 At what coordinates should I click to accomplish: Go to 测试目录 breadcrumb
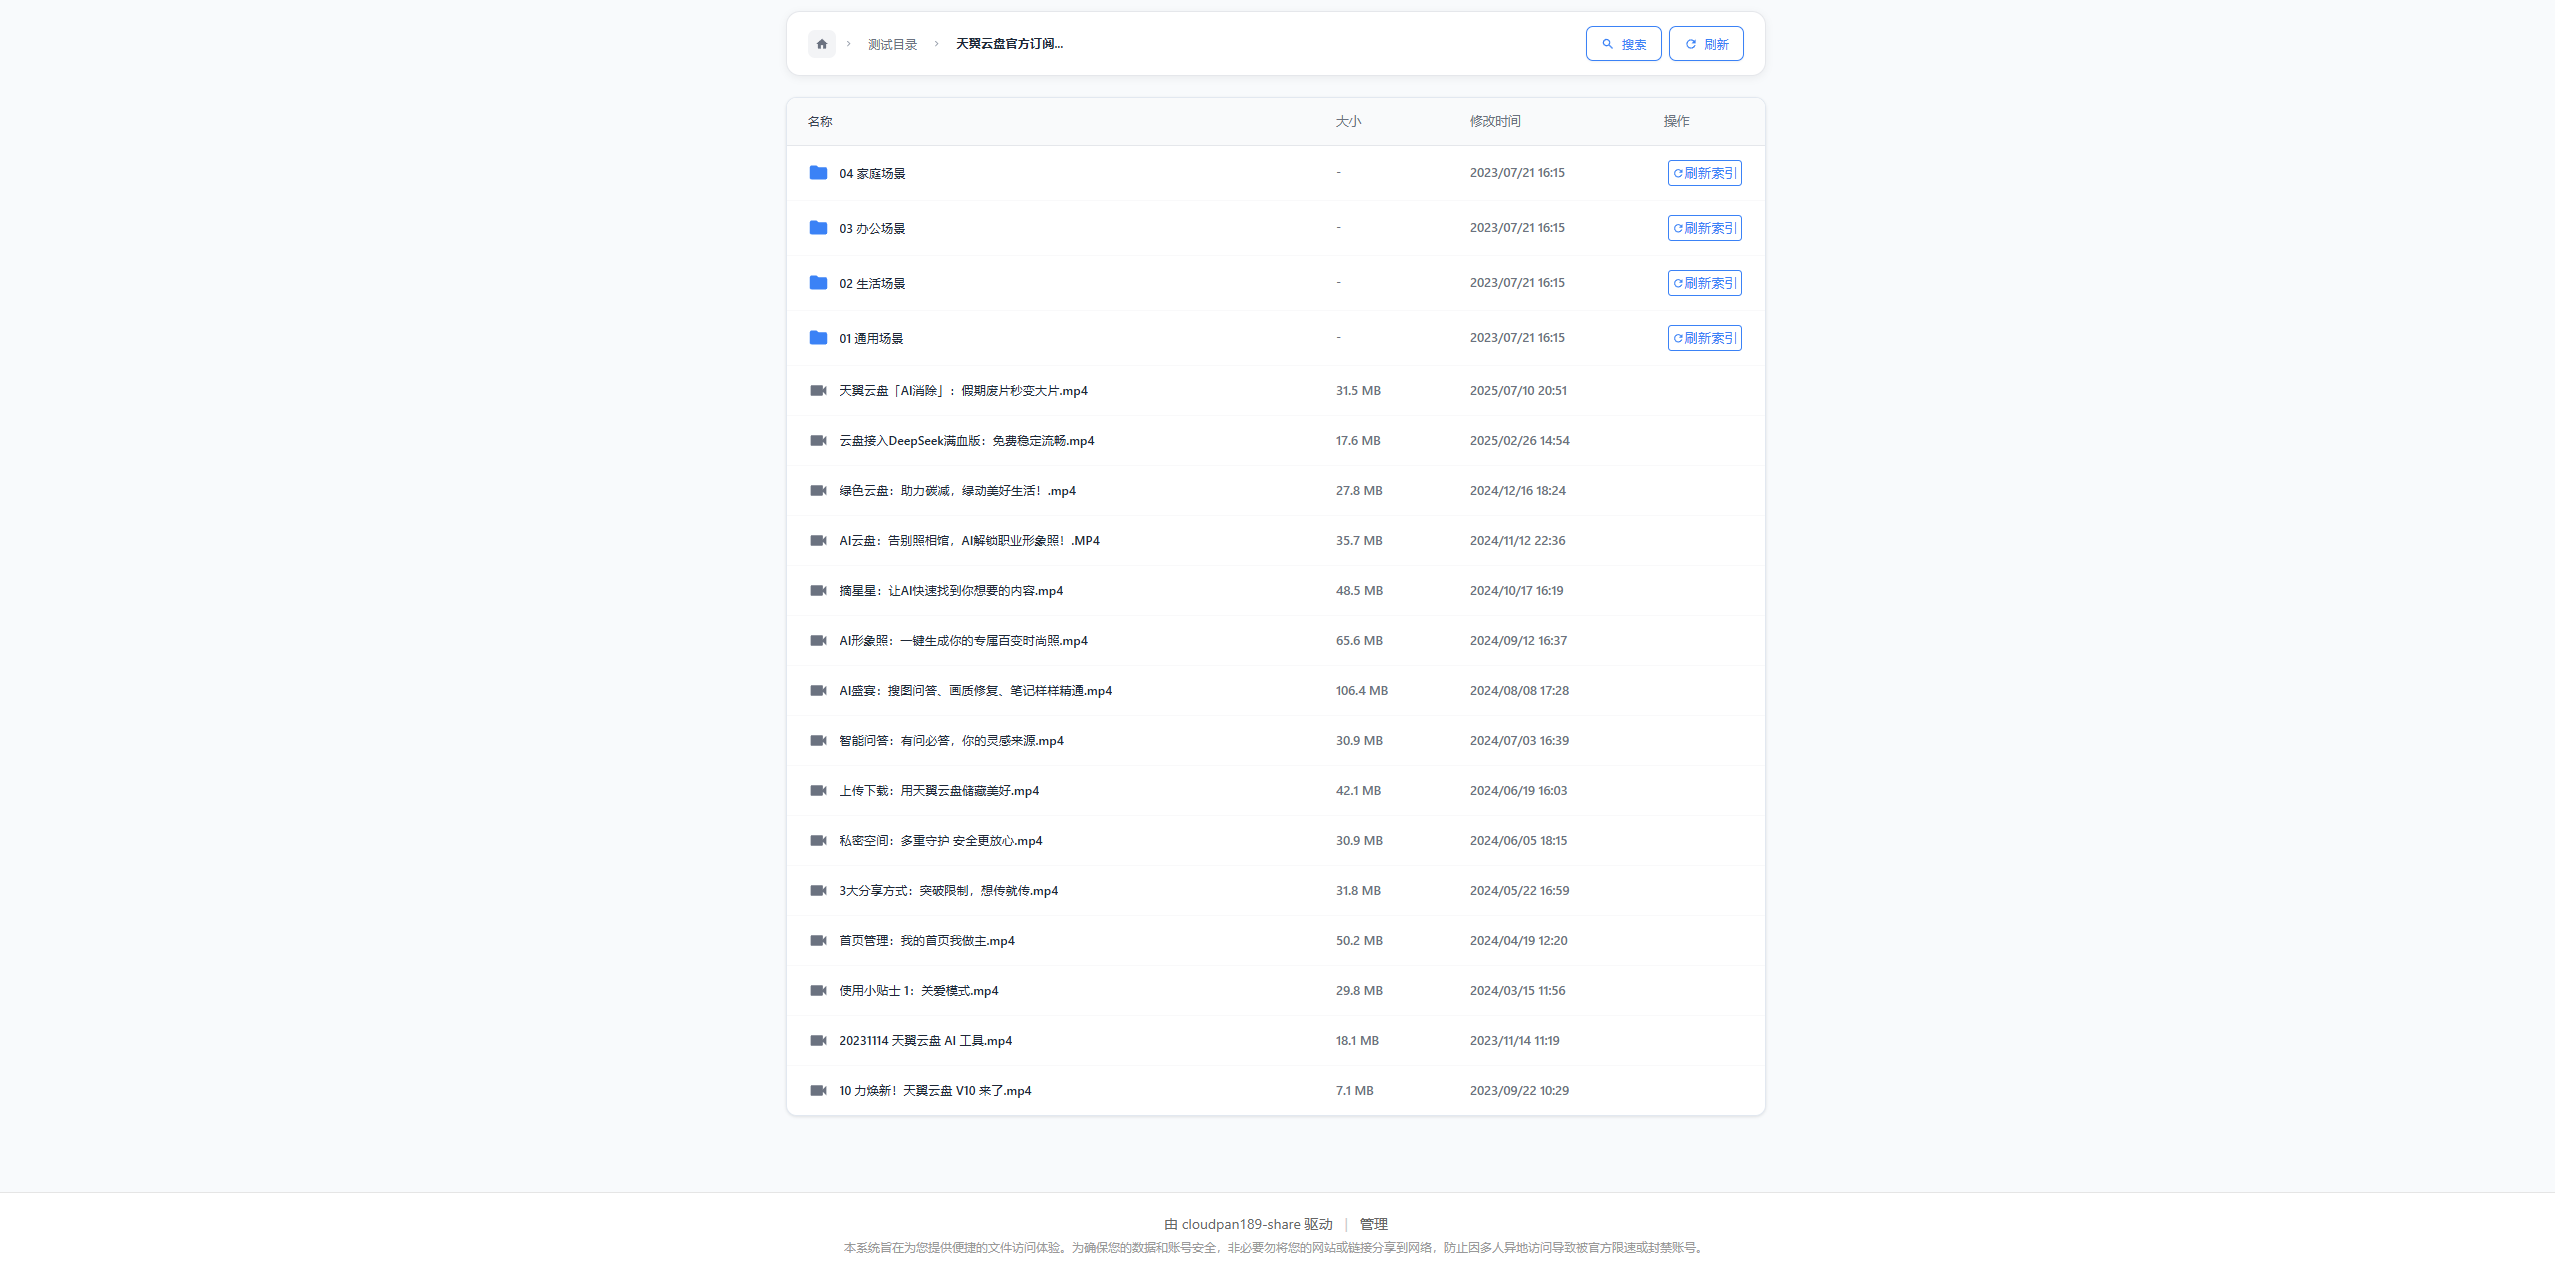coord(892,44)
